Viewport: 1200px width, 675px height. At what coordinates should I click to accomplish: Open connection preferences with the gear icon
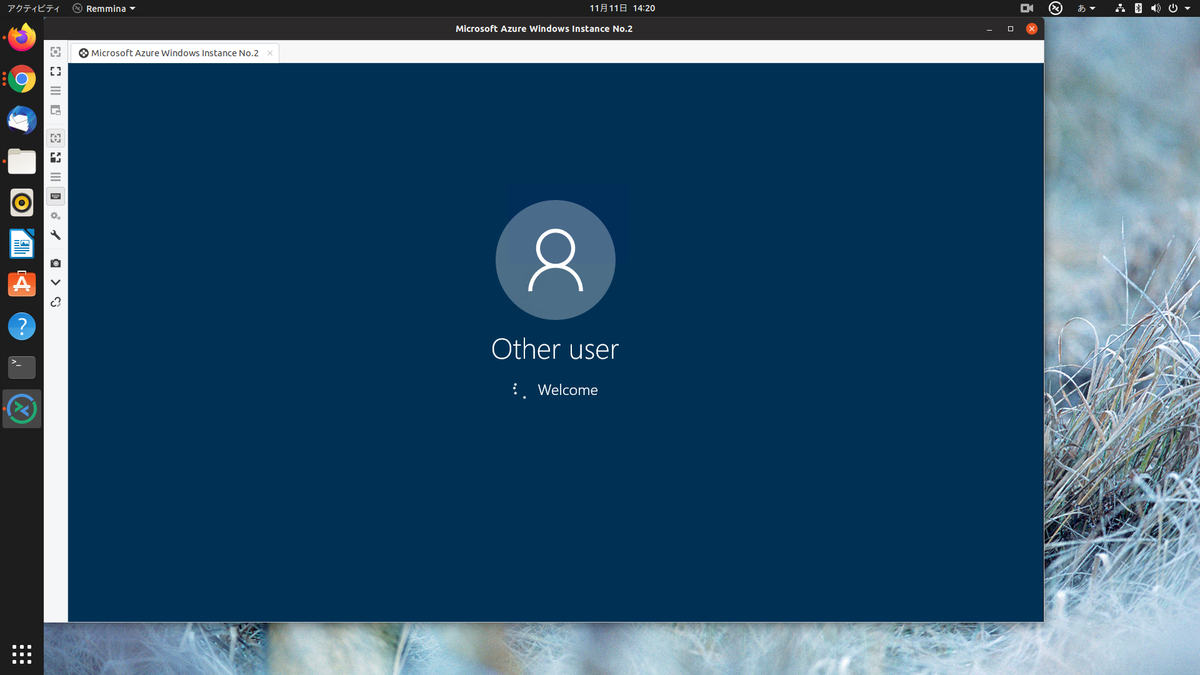[x=55, y=216]
